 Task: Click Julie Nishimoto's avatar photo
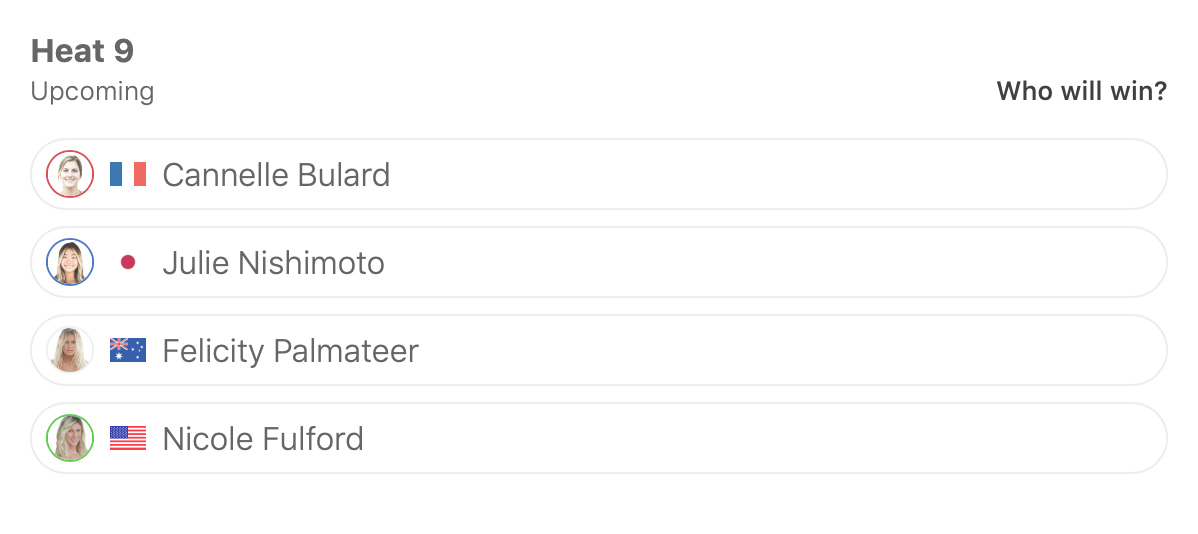70,263
